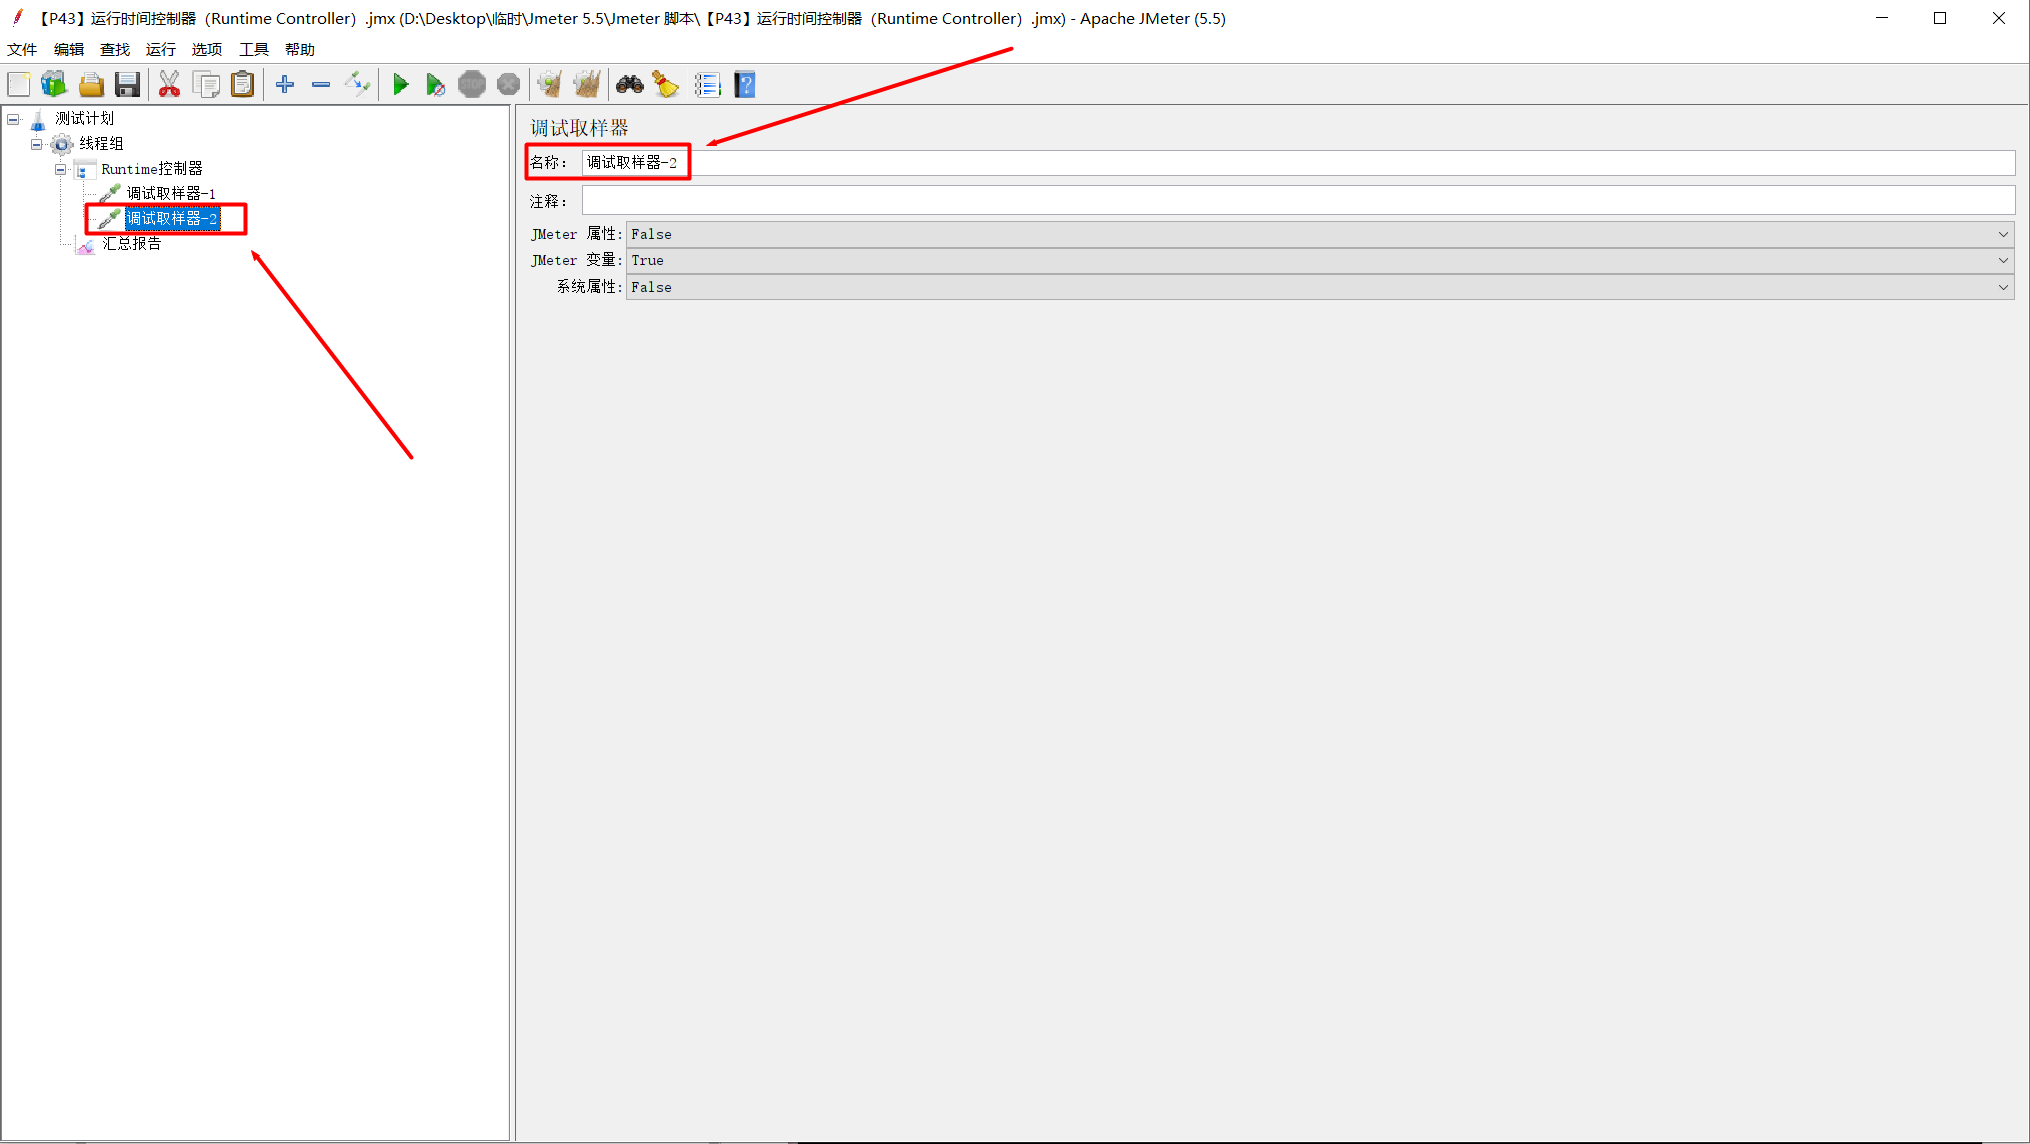
Task: Open Help with question mark icon
Action: (744, 85)
